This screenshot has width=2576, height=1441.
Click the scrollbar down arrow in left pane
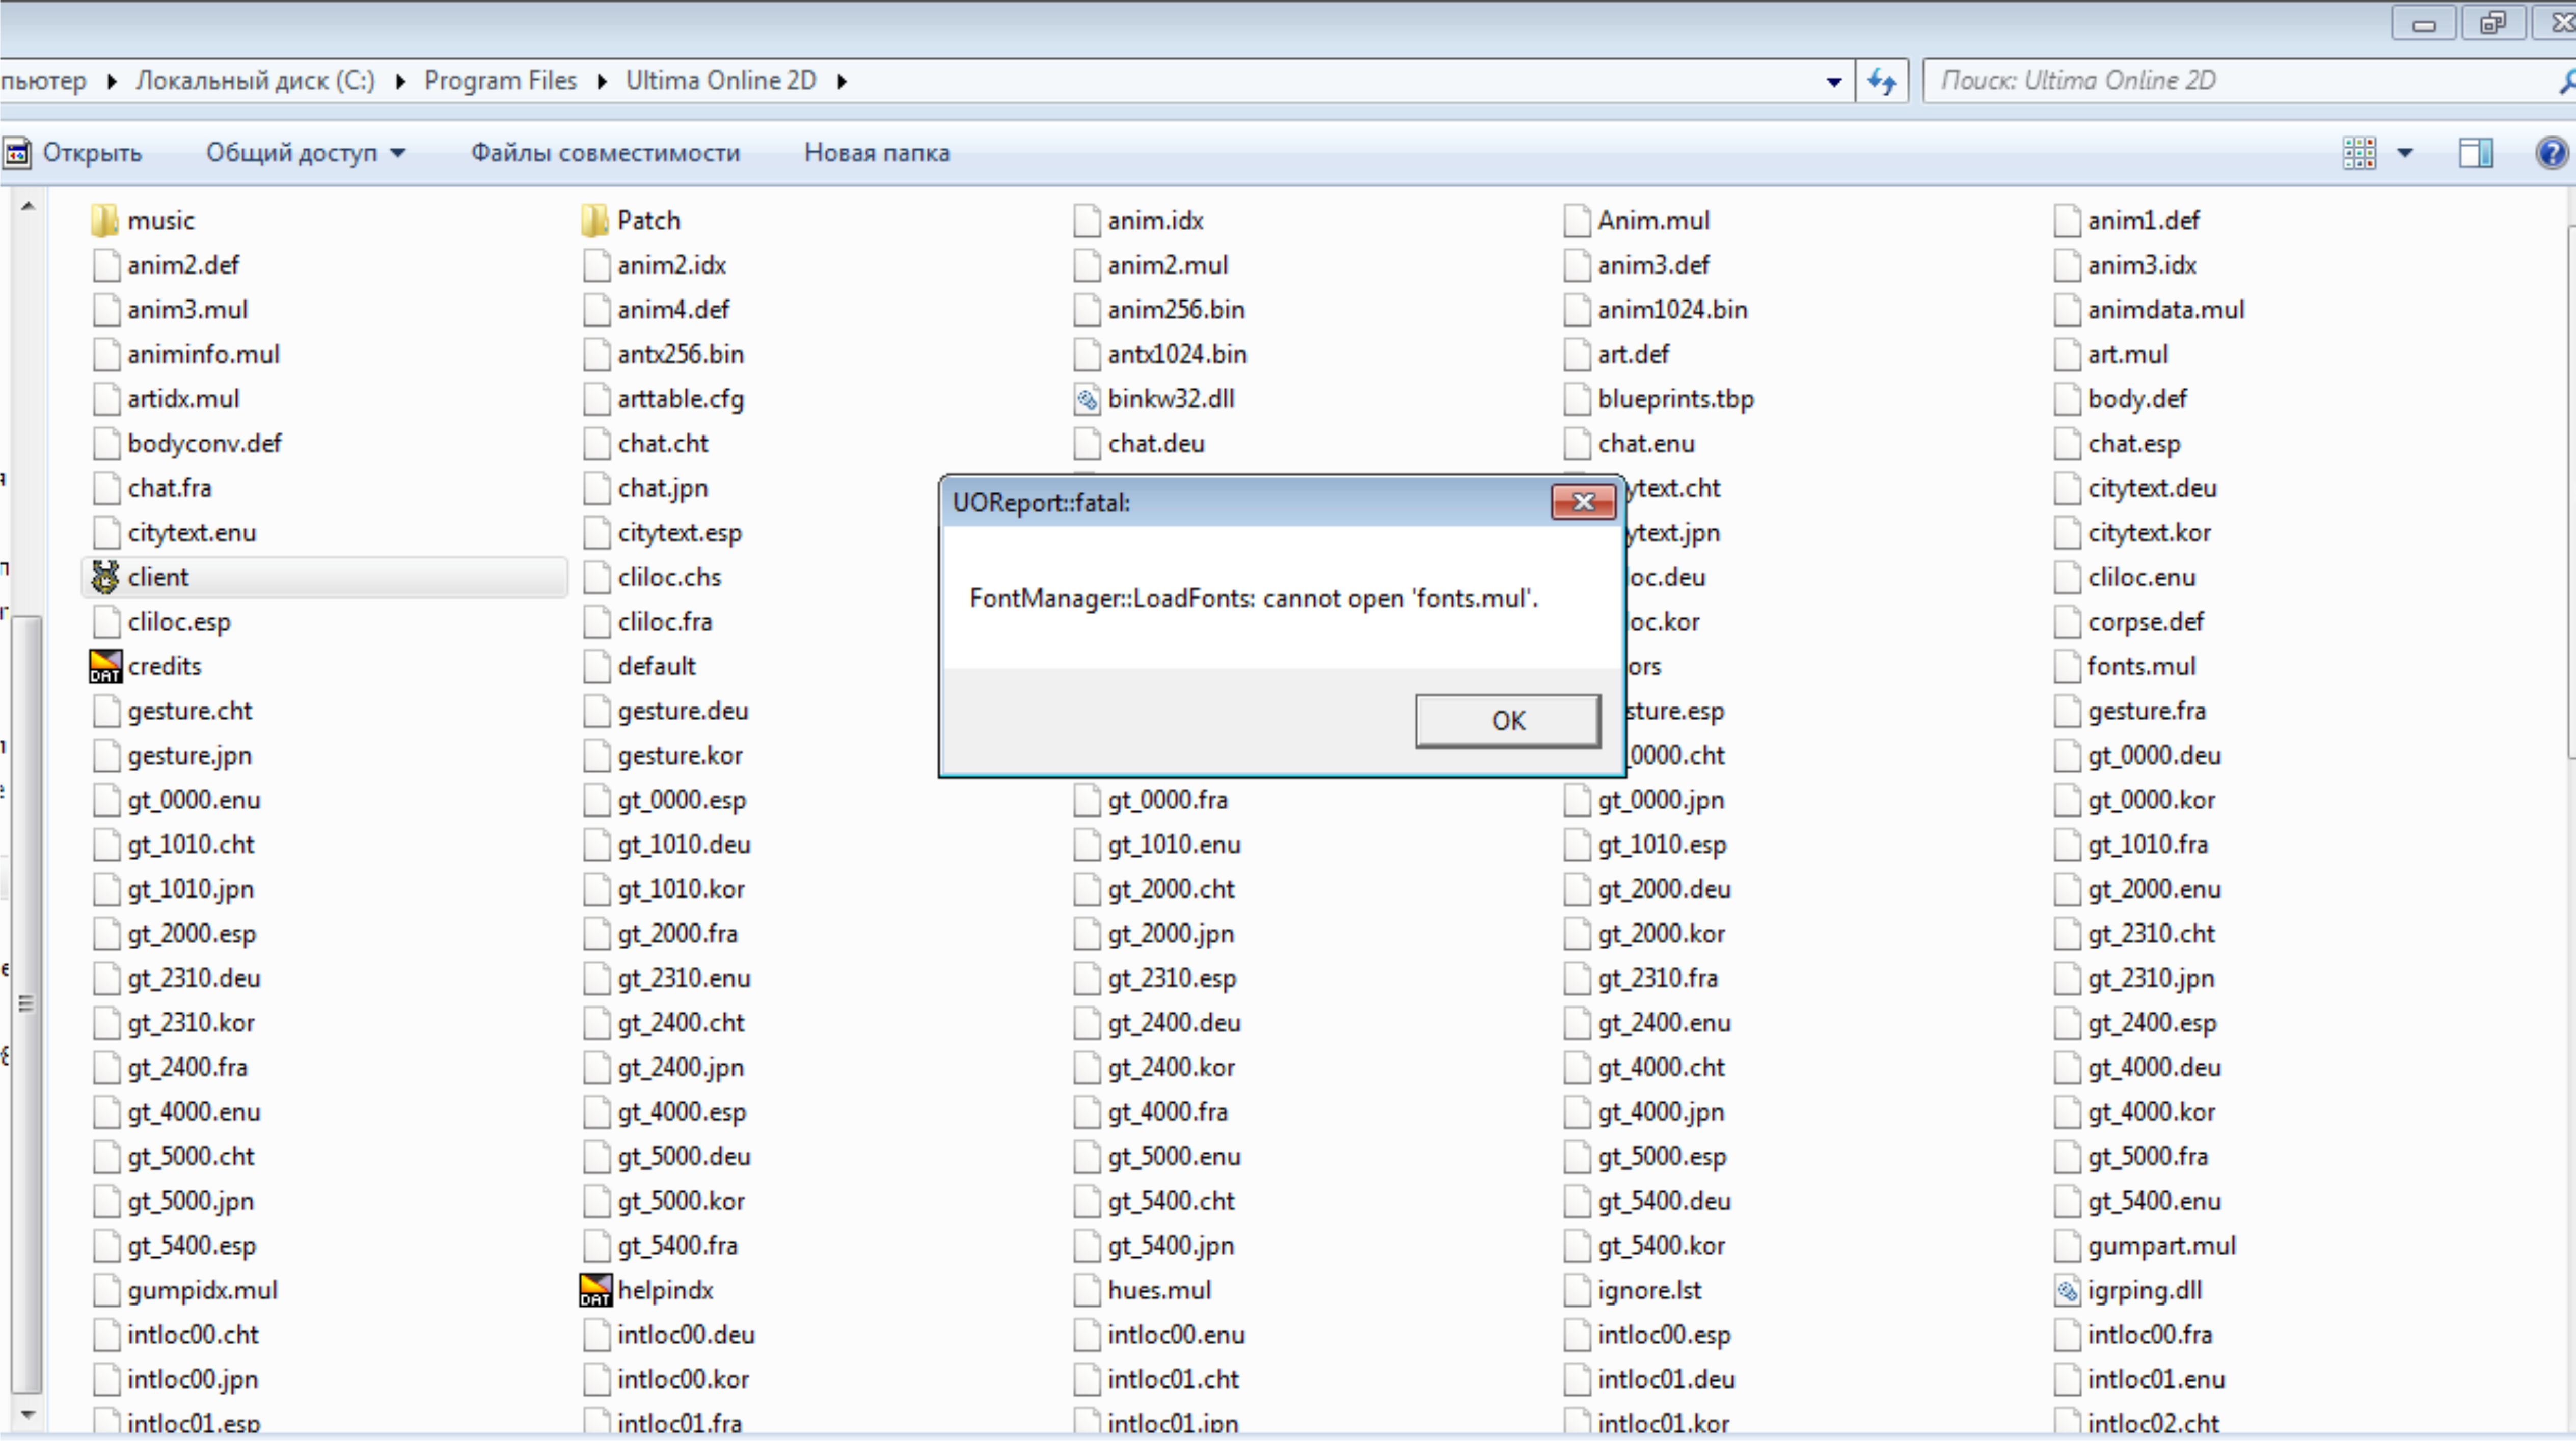[28, 1414]
